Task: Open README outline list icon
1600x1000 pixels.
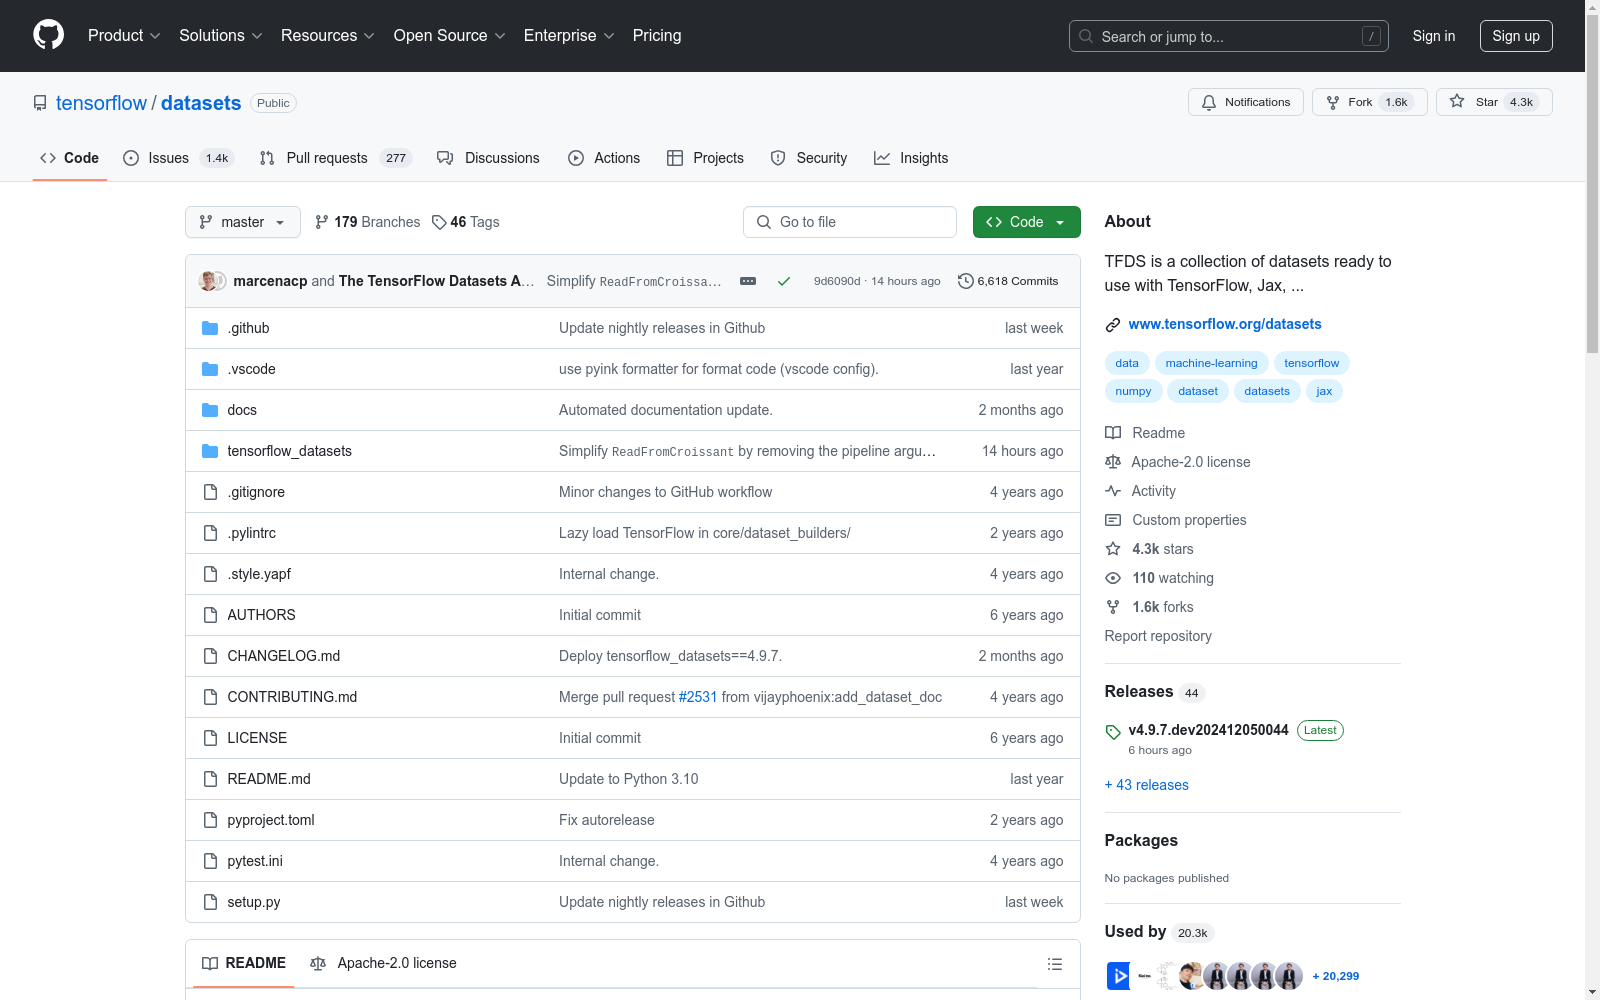Action: tap(1054, 964)
